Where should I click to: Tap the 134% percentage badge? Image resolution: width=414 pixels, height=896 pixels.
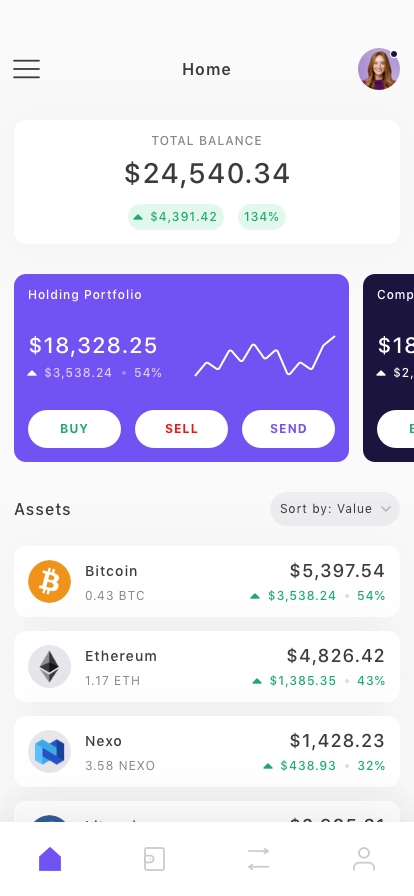tap(262, 217)
